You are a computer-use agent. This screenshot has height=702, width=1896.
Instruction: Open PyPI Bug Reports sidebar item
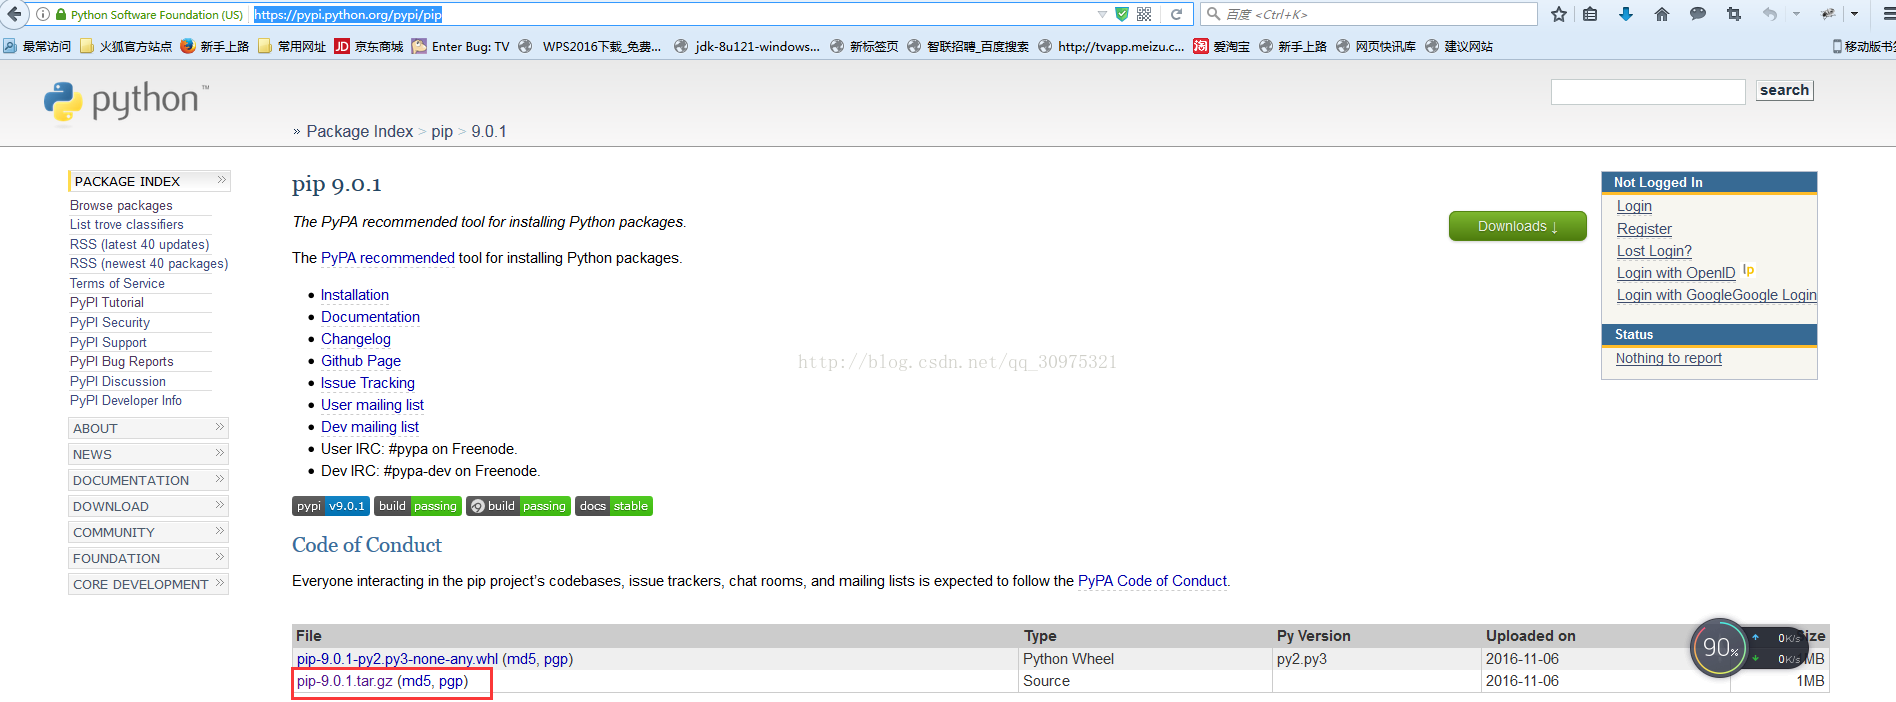[x=122, y=362]
